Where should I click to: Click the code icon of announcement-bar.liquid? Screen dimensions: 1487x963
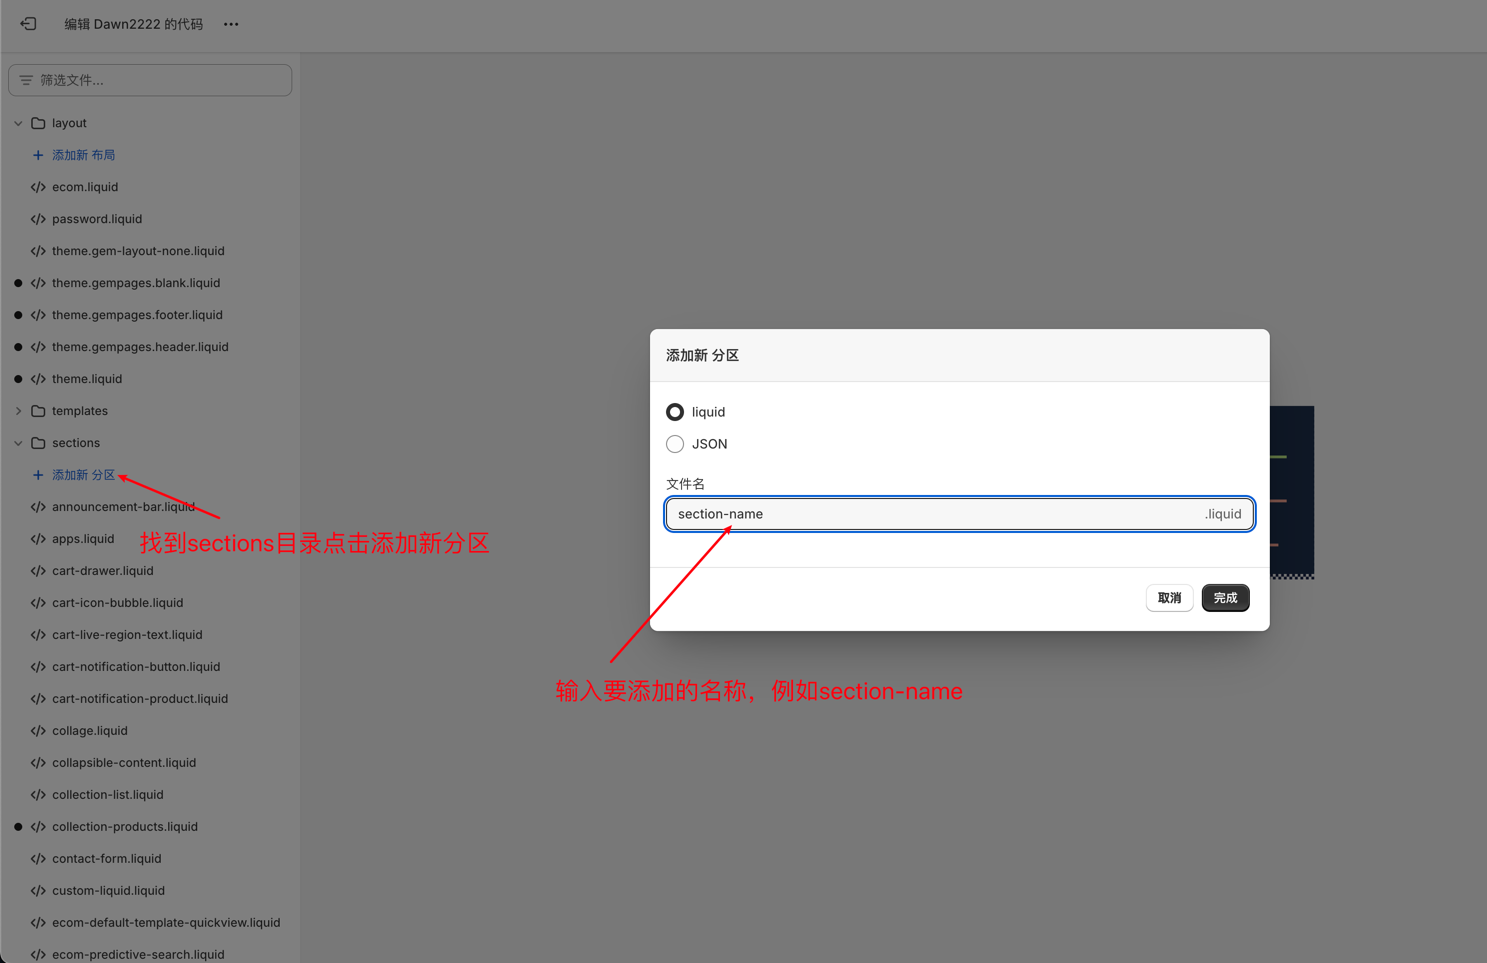click(x=38, y=507)
